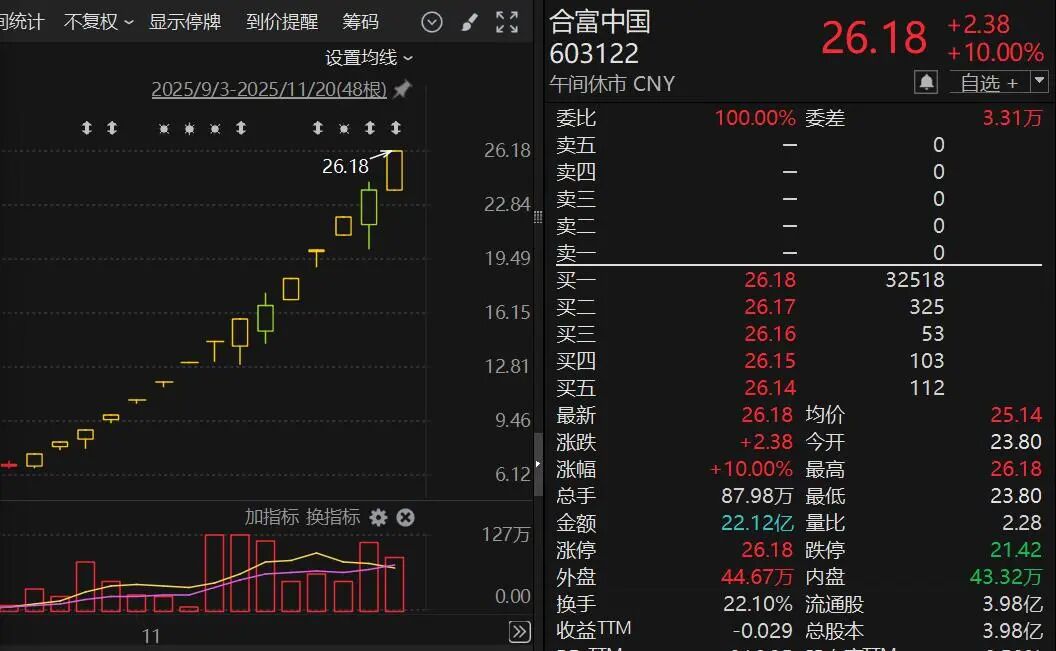Close the volume indicator via the X icon
Image resolution: width=1056 pixels, height=651 pixels.
coord(405,519)
